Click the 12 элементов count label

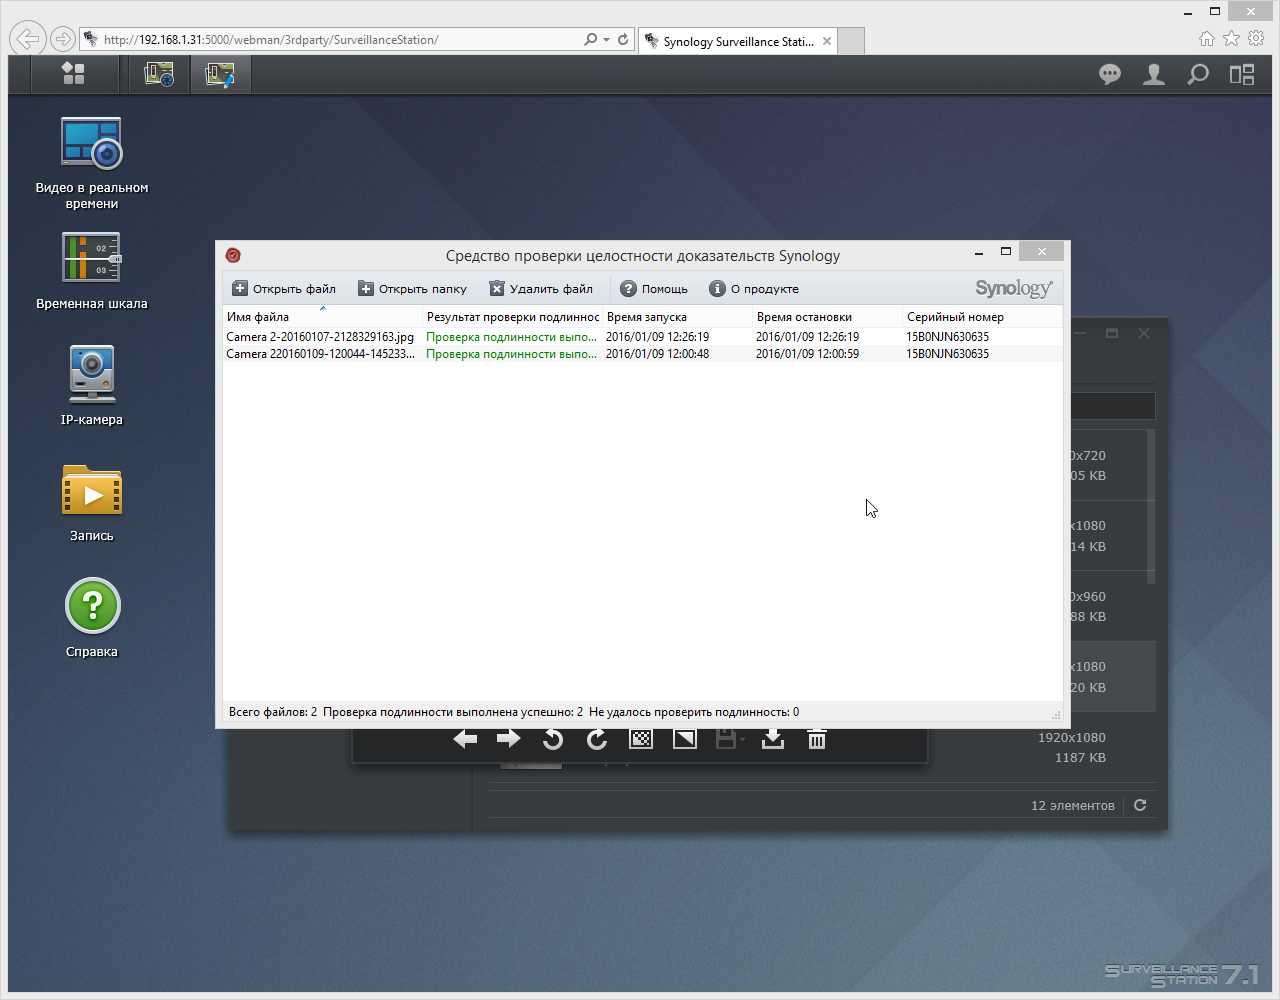coord(1072,805)
